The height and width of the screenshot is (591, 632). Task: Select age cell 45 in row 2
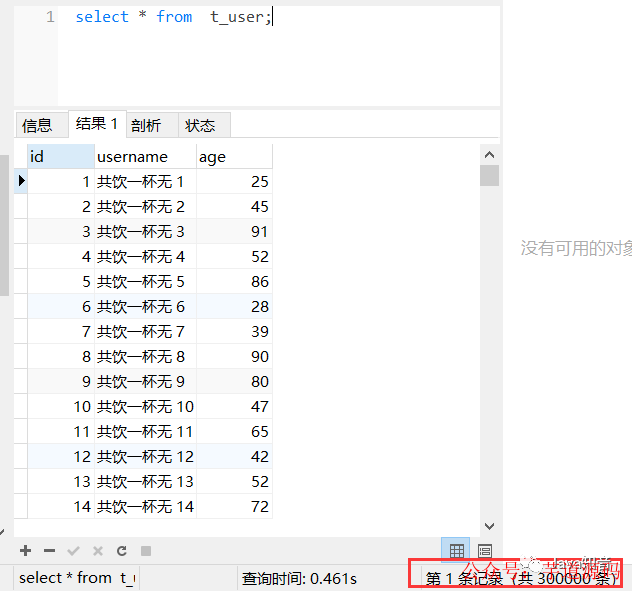(x=234, y=206)
